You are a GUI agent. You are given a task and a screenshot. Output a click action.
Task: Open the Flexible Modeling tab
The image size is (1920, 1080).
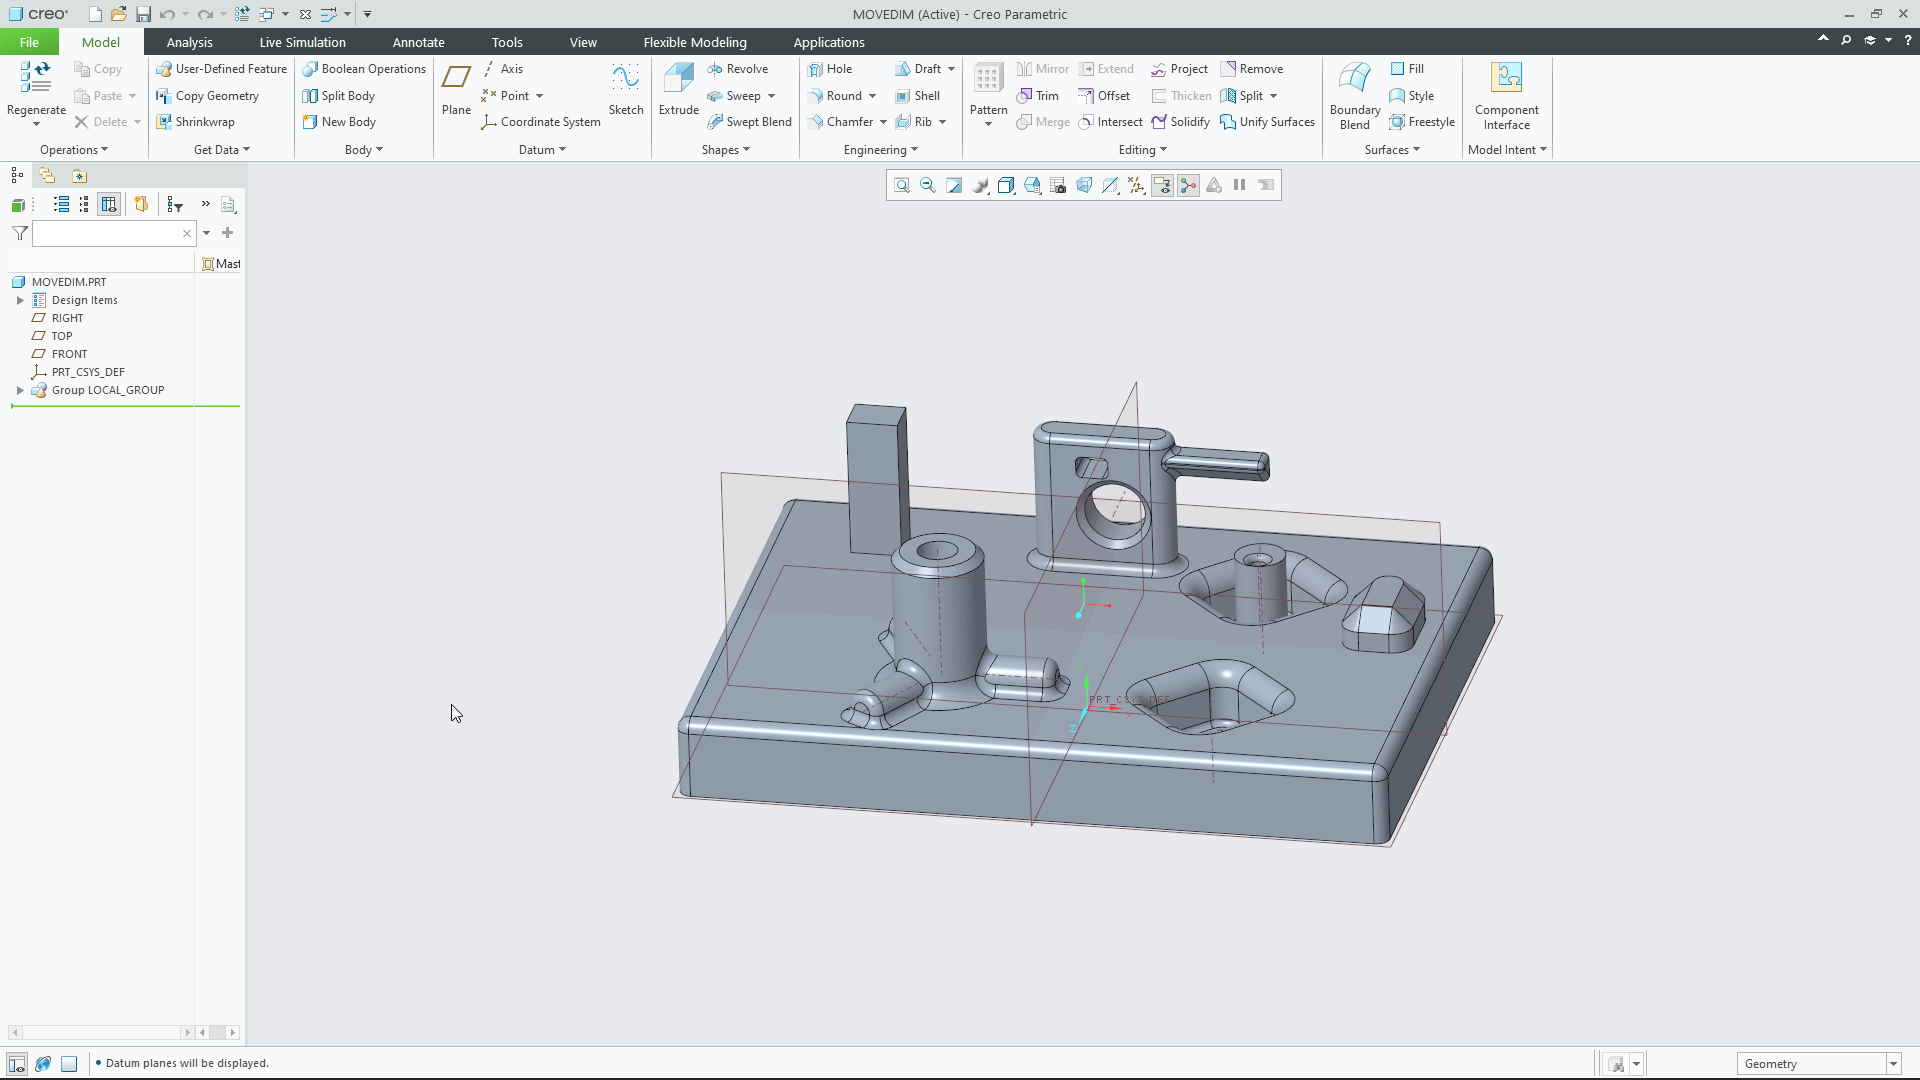pos(695,42)
